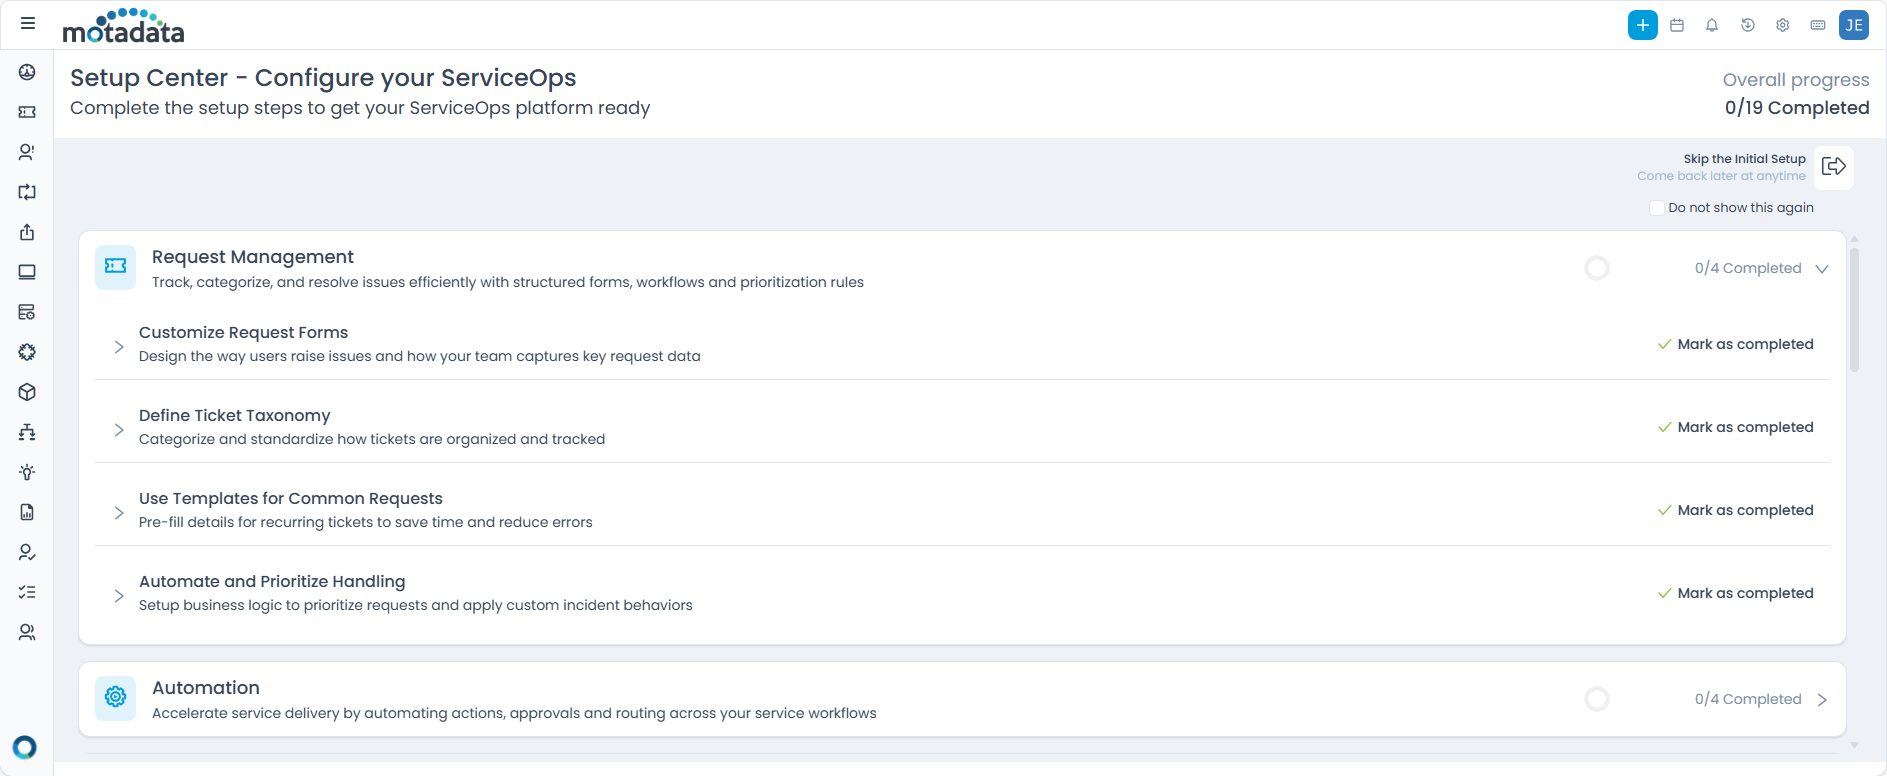Click the Skip the Initial Setup button
The height and width of the screenshot is (776, 1887).
point(1833,167)
